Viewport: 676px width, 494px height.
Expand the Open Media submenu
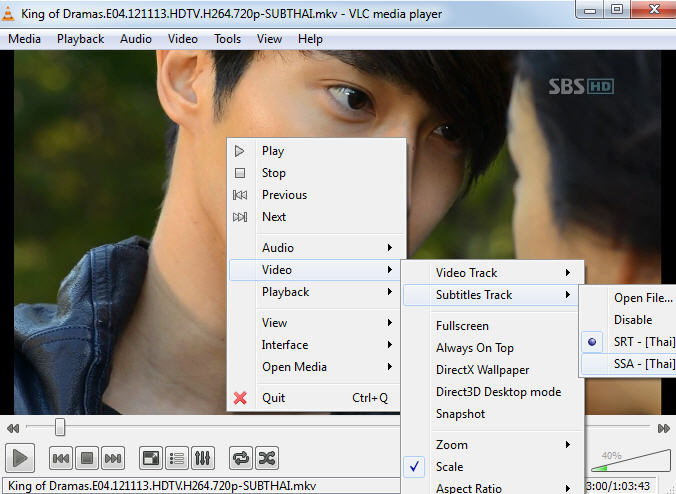pos(317,367)
